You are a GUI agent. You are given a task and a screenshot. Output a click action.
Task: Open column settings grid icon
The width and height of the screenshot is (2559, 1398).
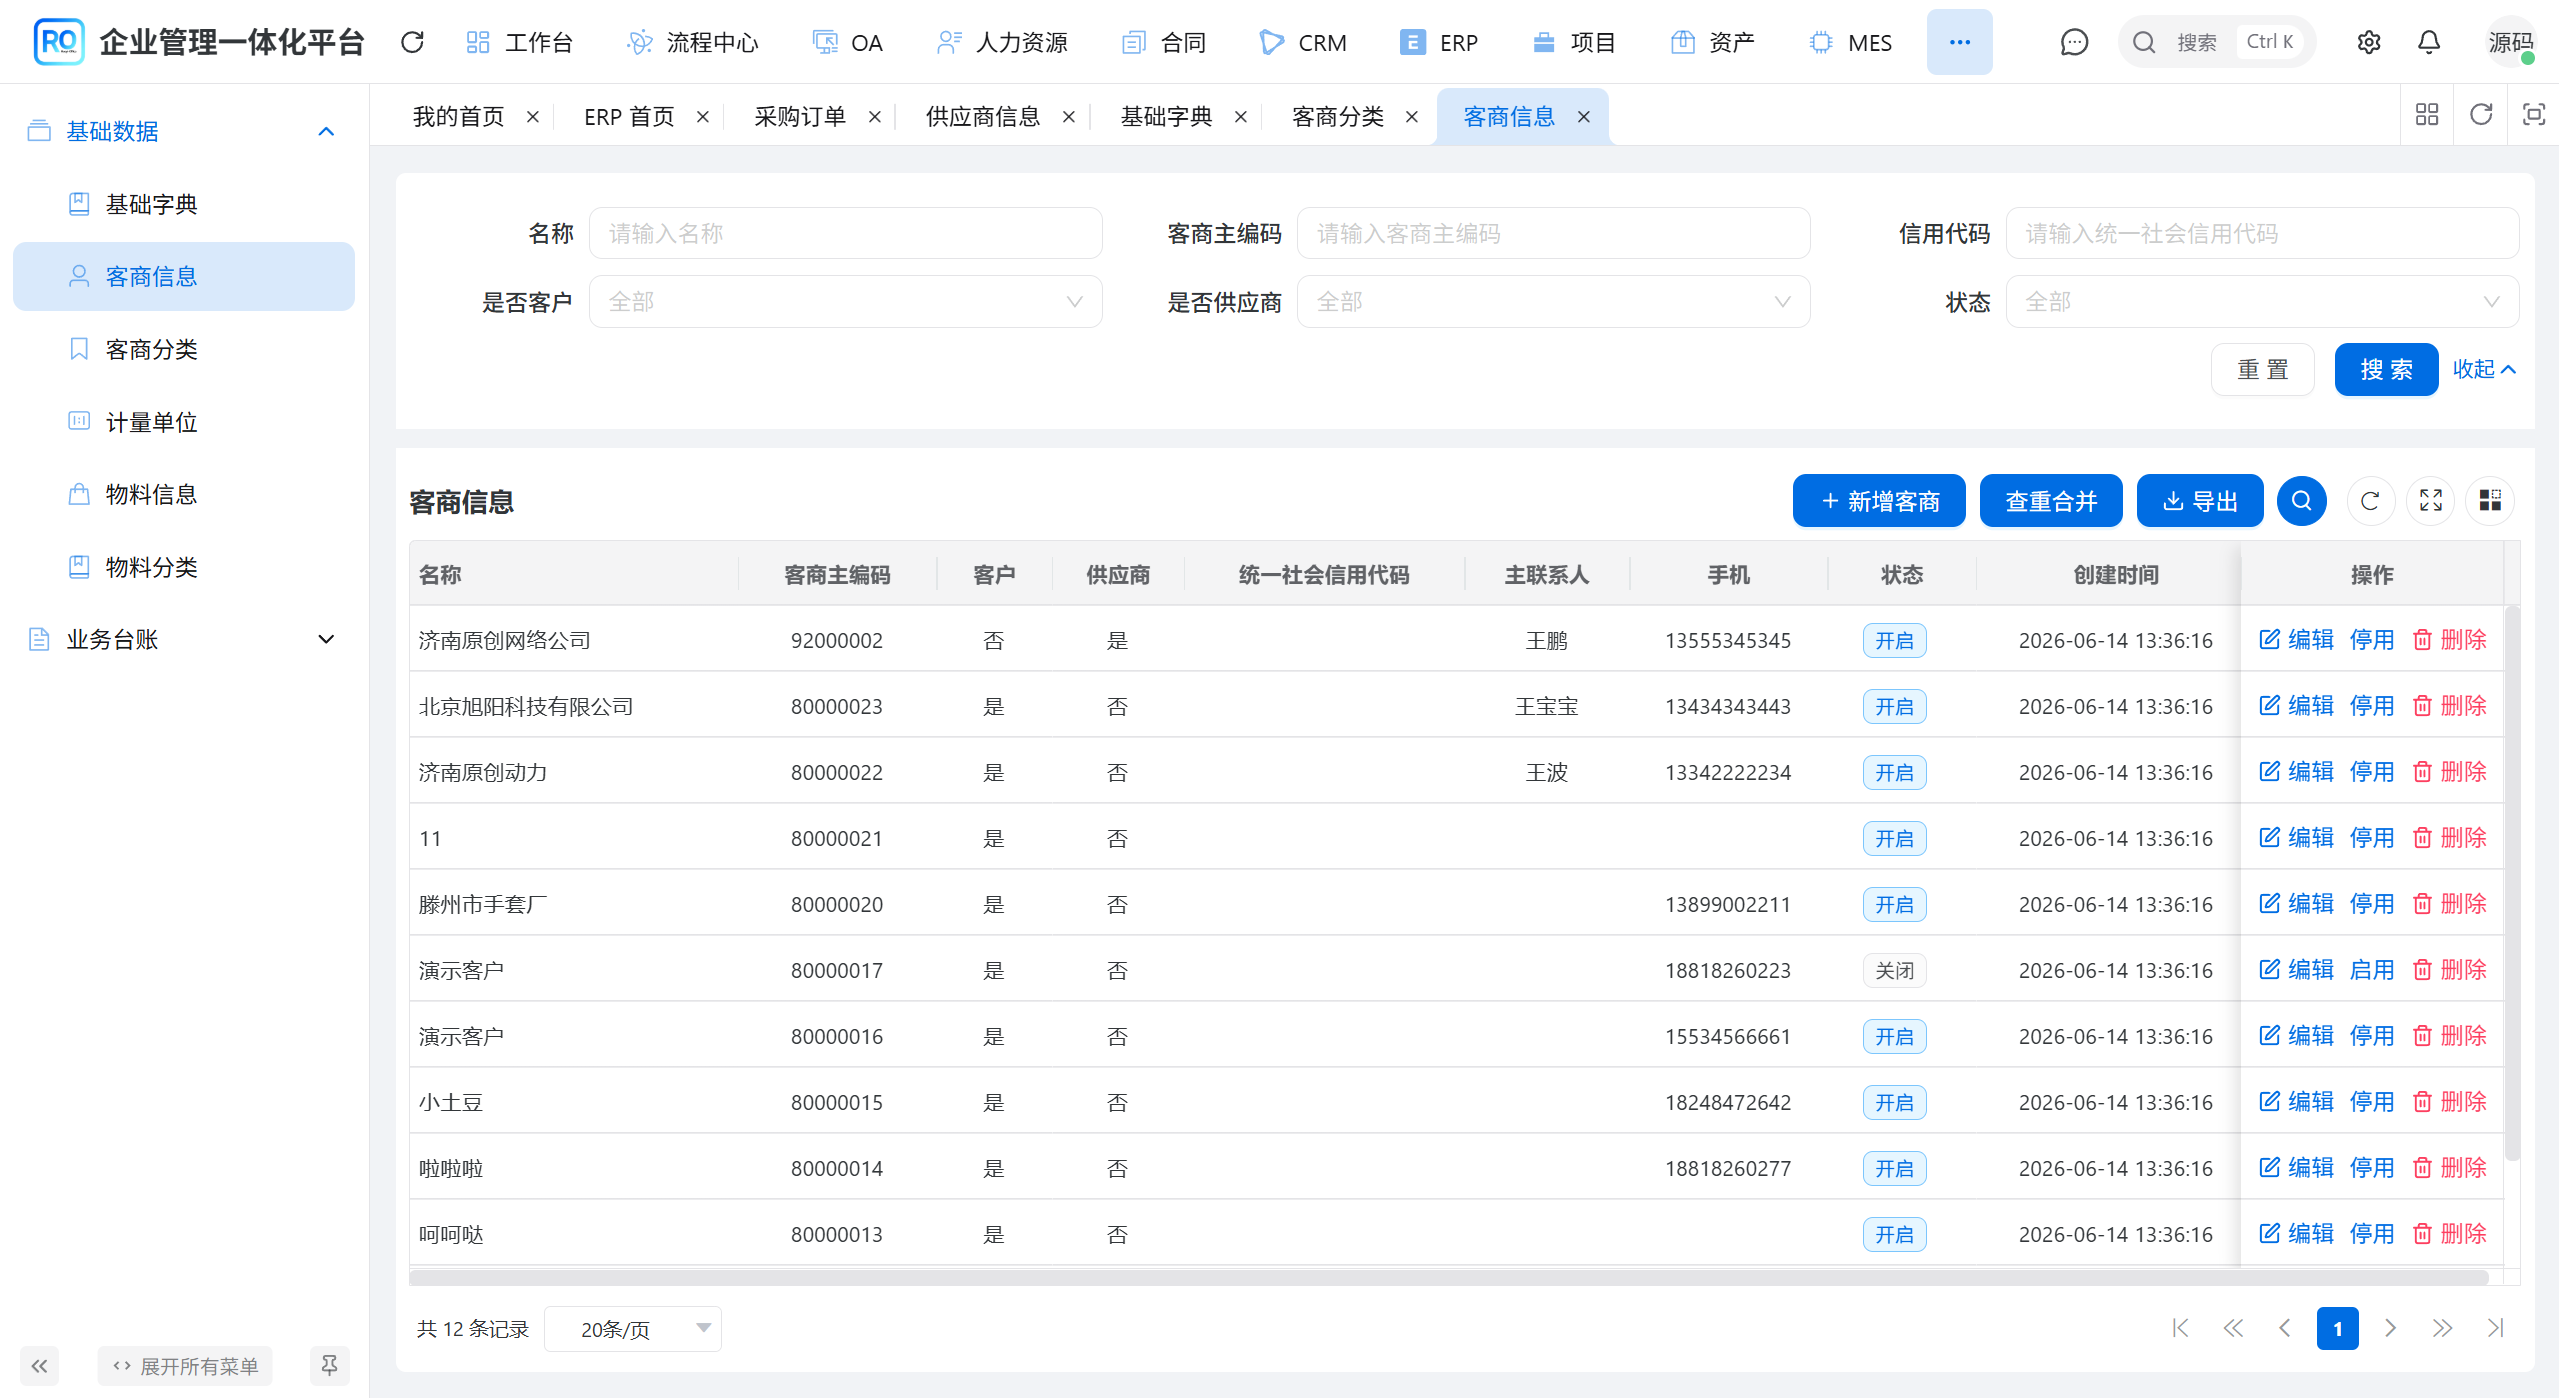click(2490, 501)
